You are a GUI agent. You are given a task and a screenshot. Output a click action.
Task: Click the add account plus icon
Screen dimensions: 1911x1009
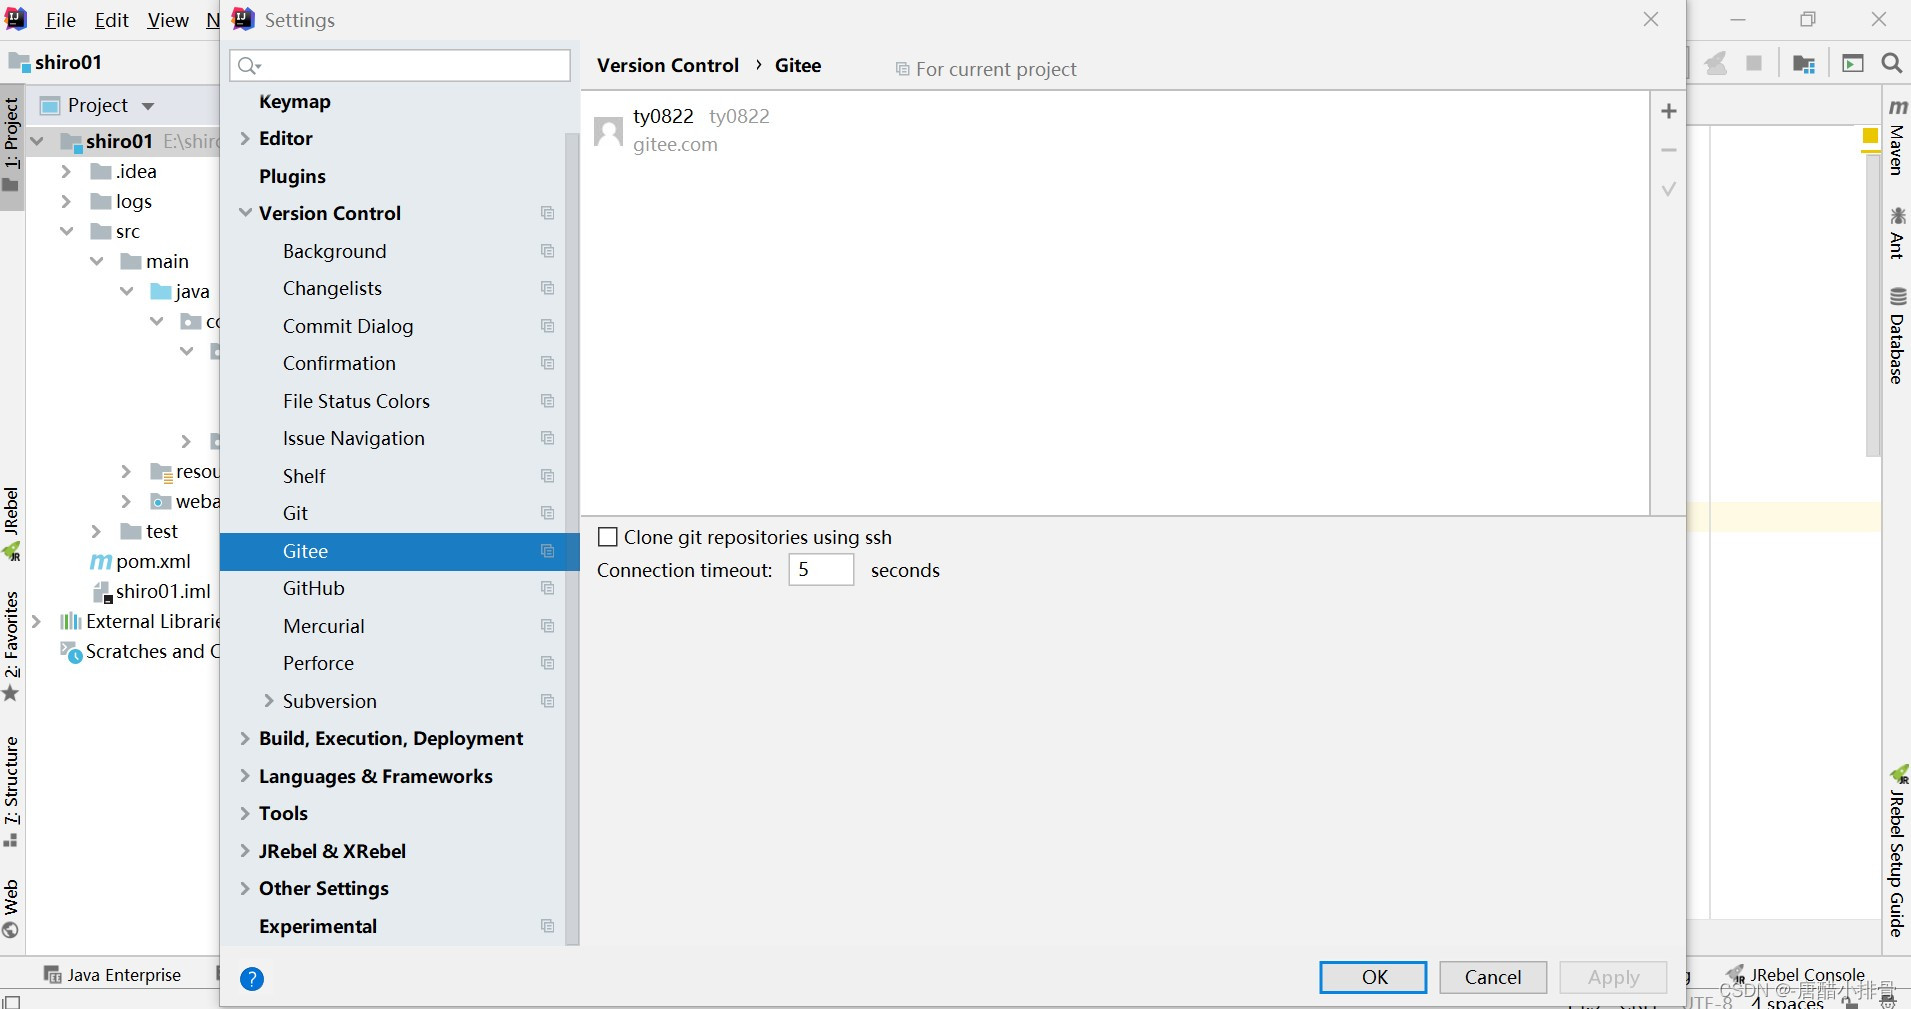pyautogui.click(x=1668, y=111)
